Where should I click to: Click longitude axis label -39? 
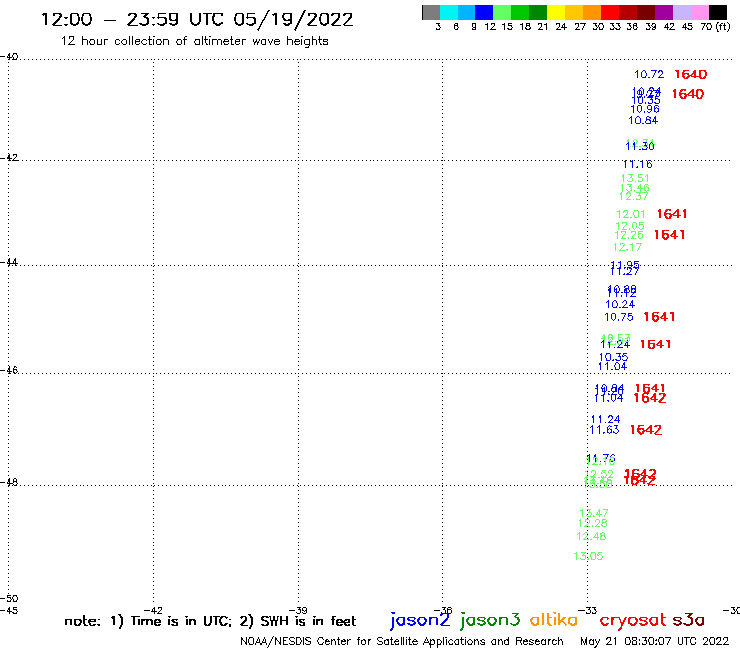point(298,611)
